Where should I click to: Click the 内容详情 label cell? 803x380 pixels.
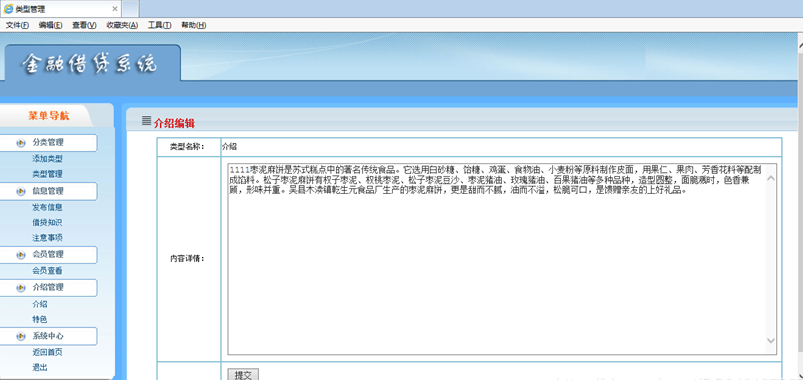[x=189, y=259]
